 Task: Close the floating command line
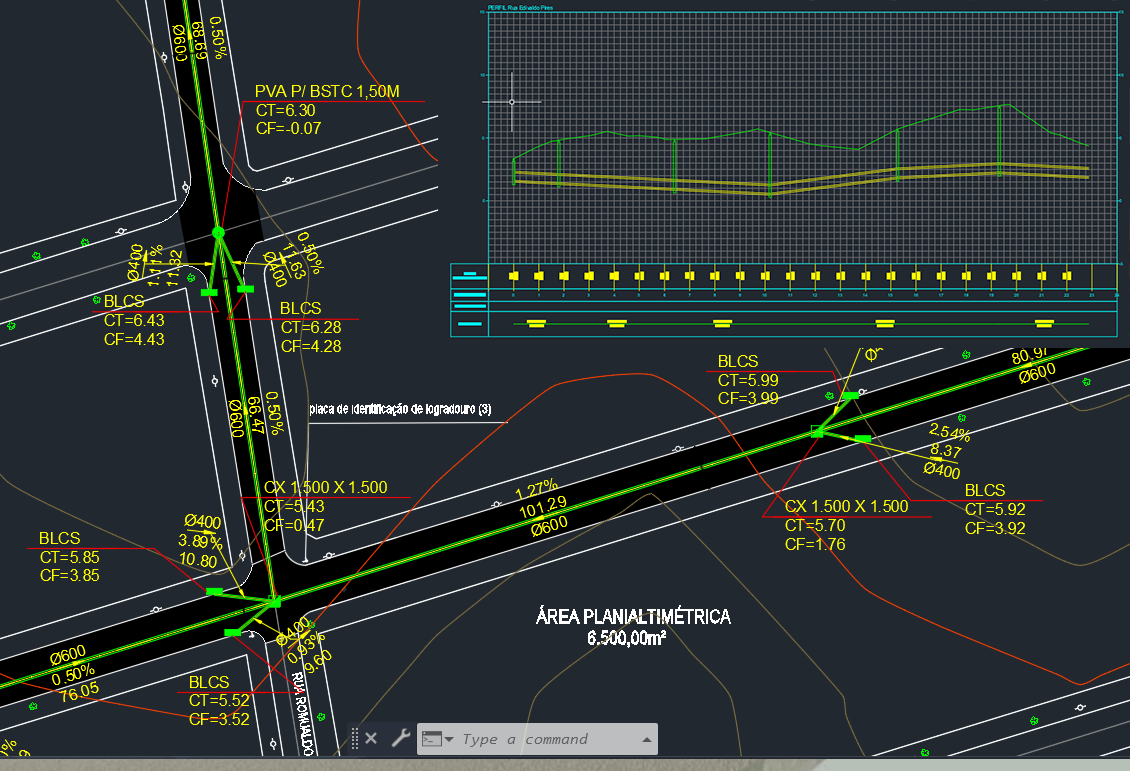tap(371, 738)
